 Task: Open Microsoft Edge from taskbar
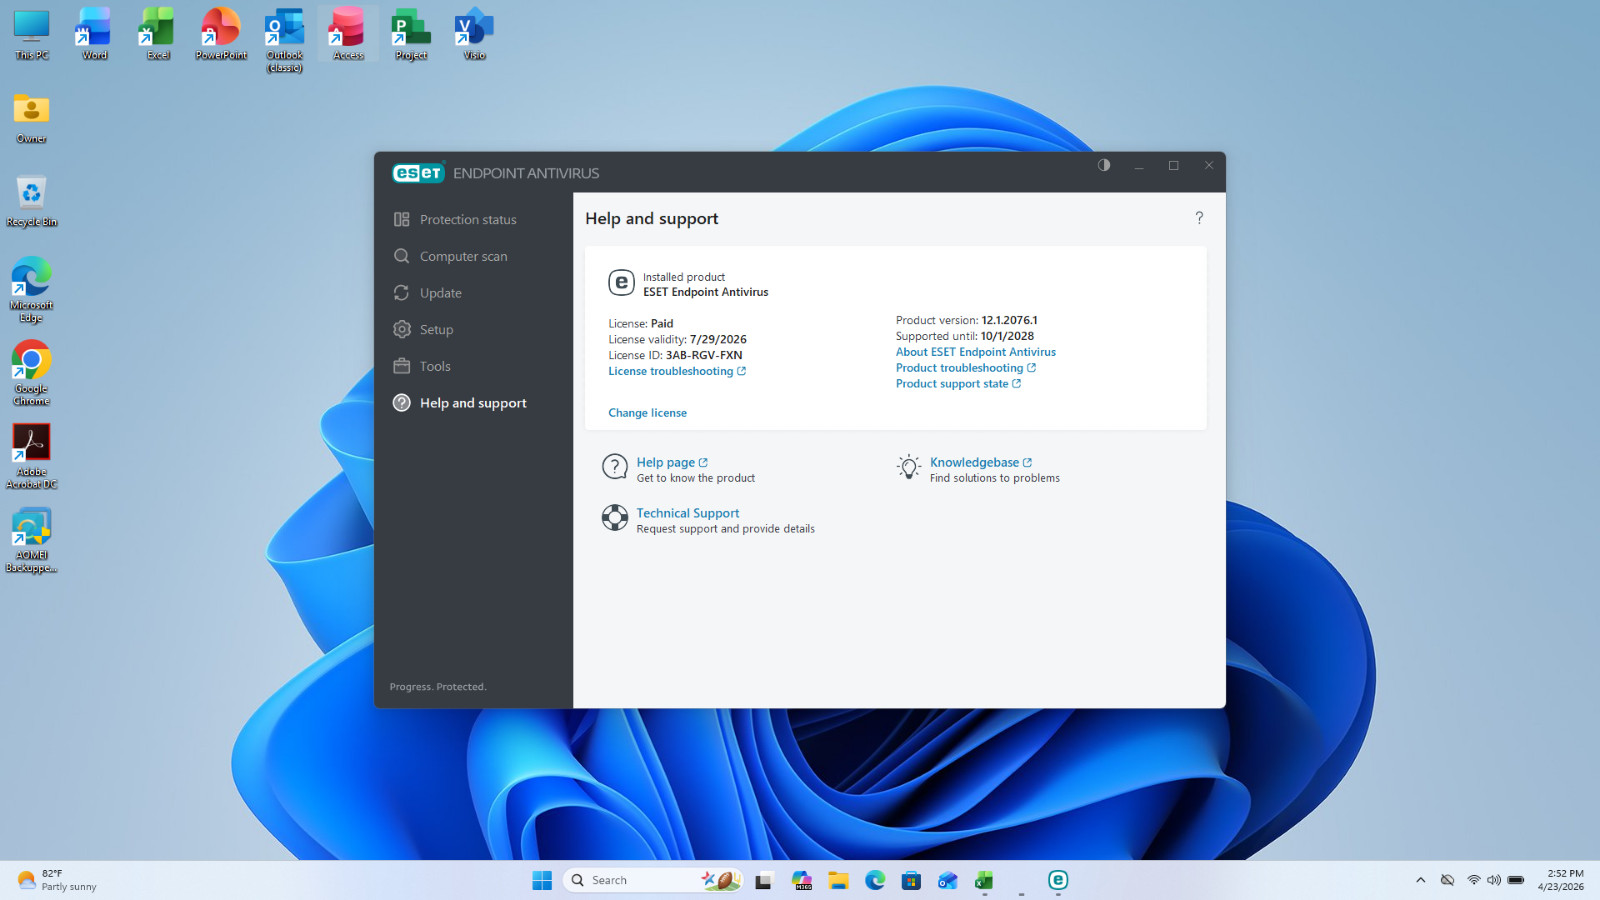click(x=875, y=880)
